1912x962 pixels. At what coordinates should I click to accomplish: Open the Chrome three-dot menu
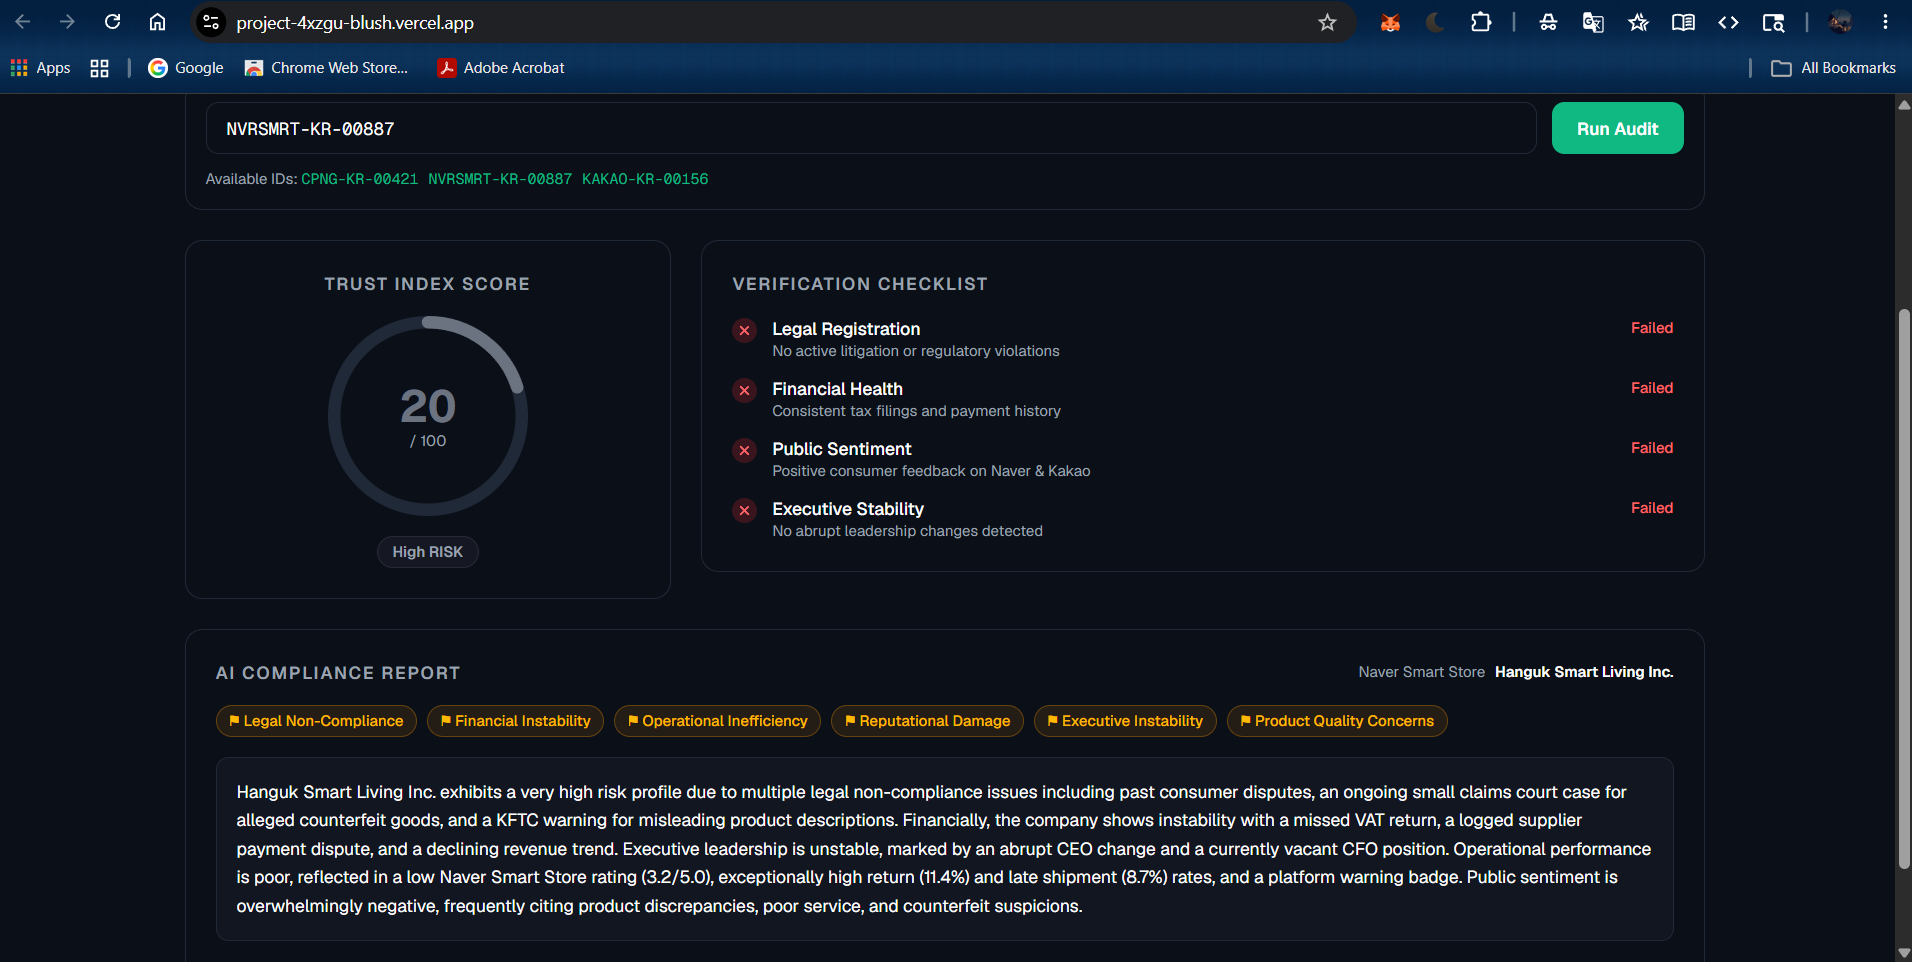[1885, 22]
